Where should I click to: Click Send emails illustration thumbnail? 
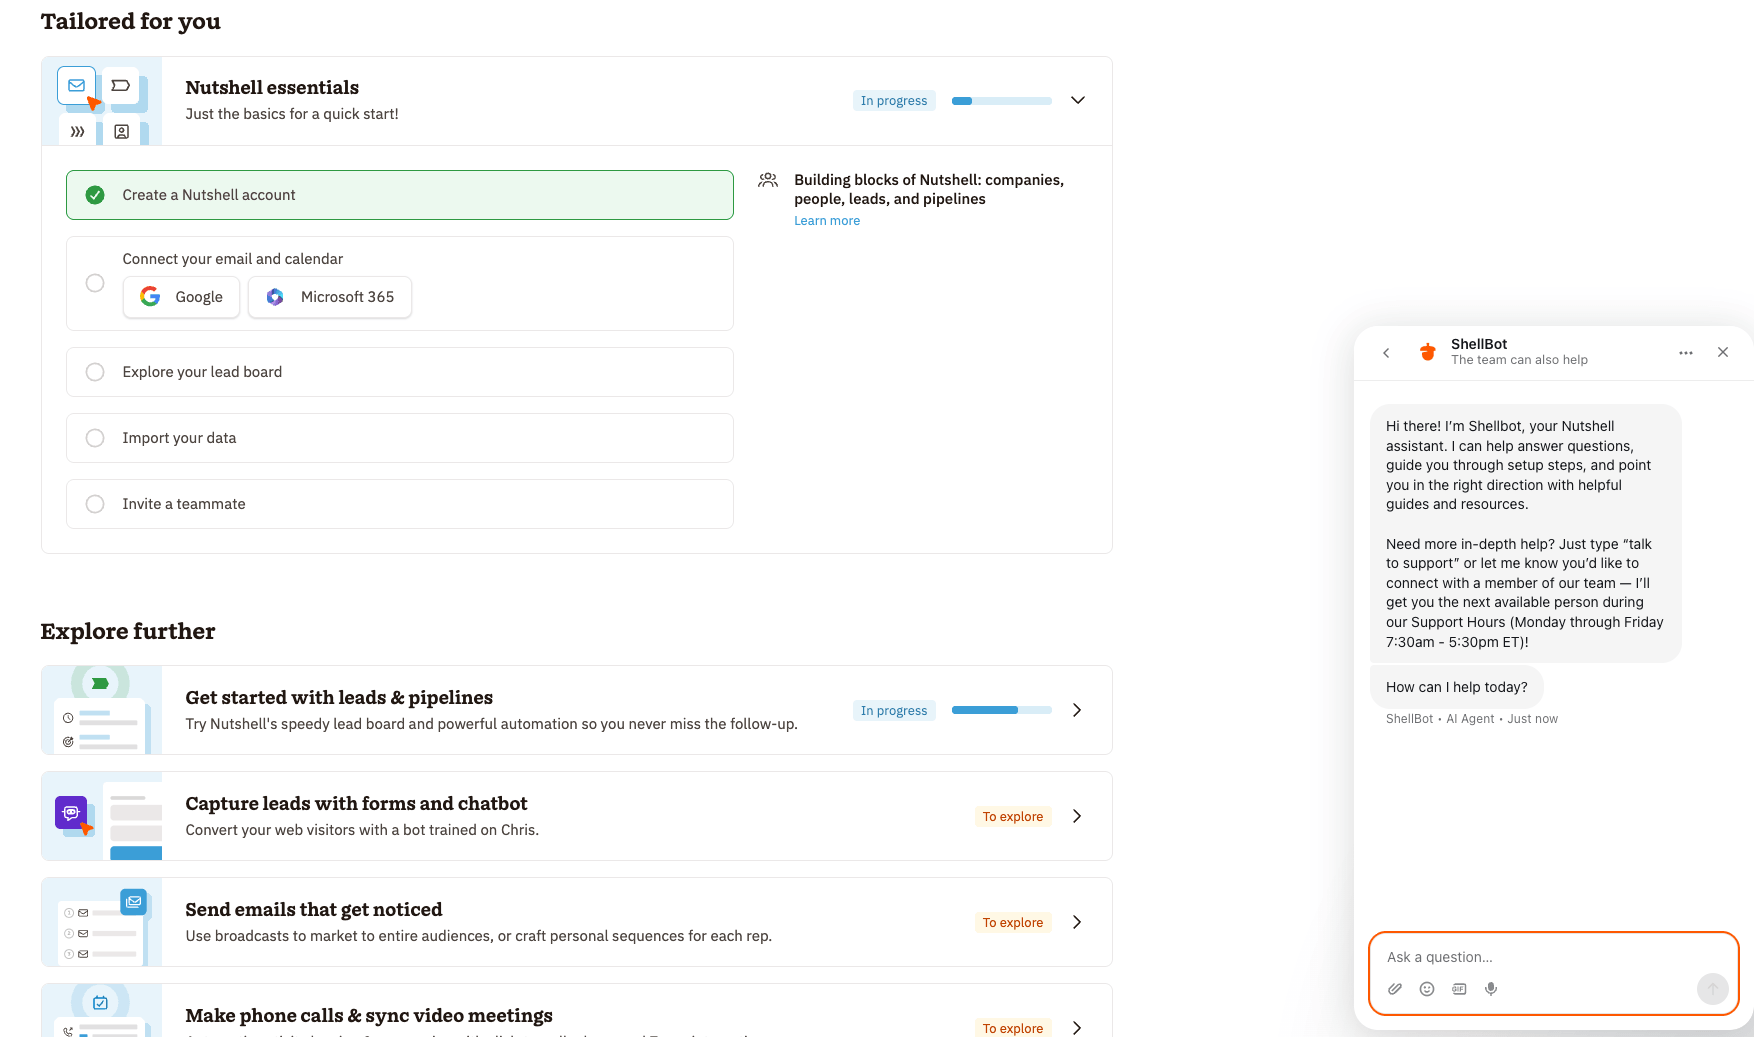click(x=102, y=922)
